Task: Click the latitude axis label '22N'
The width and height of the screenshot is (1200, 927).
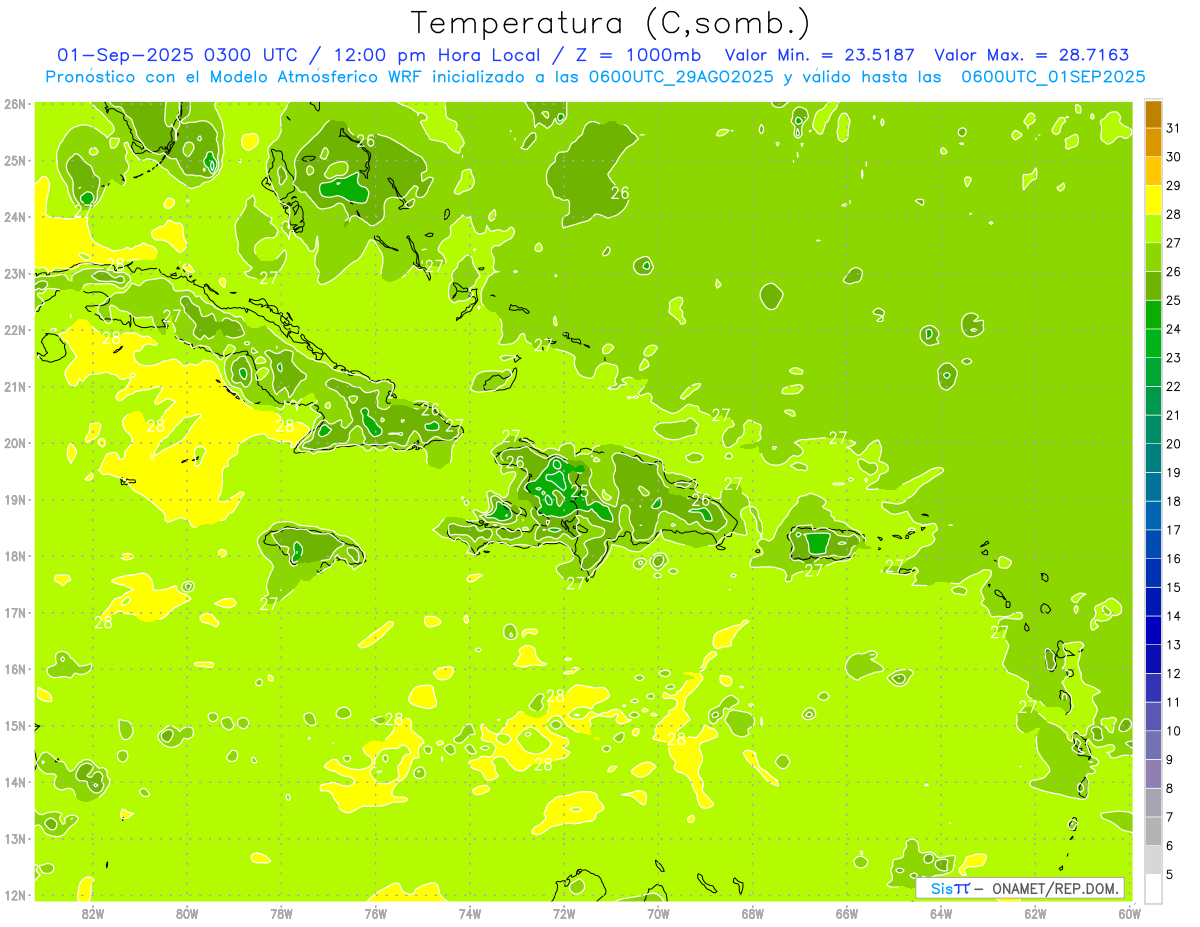Action: (15, 330)
